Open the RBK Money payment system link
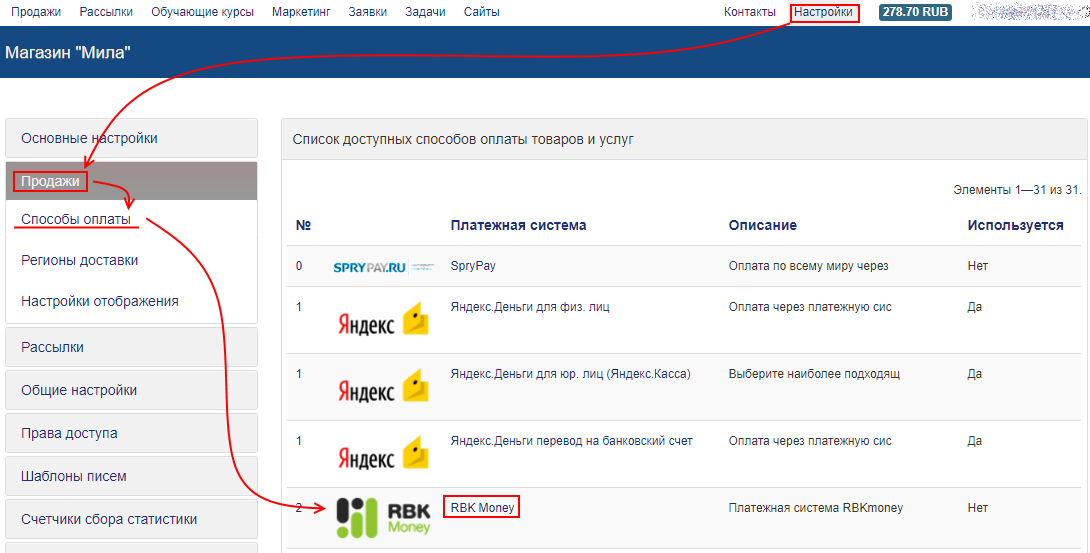Image resolution: width=1090 pixels, height=553 pixels. 482,508
